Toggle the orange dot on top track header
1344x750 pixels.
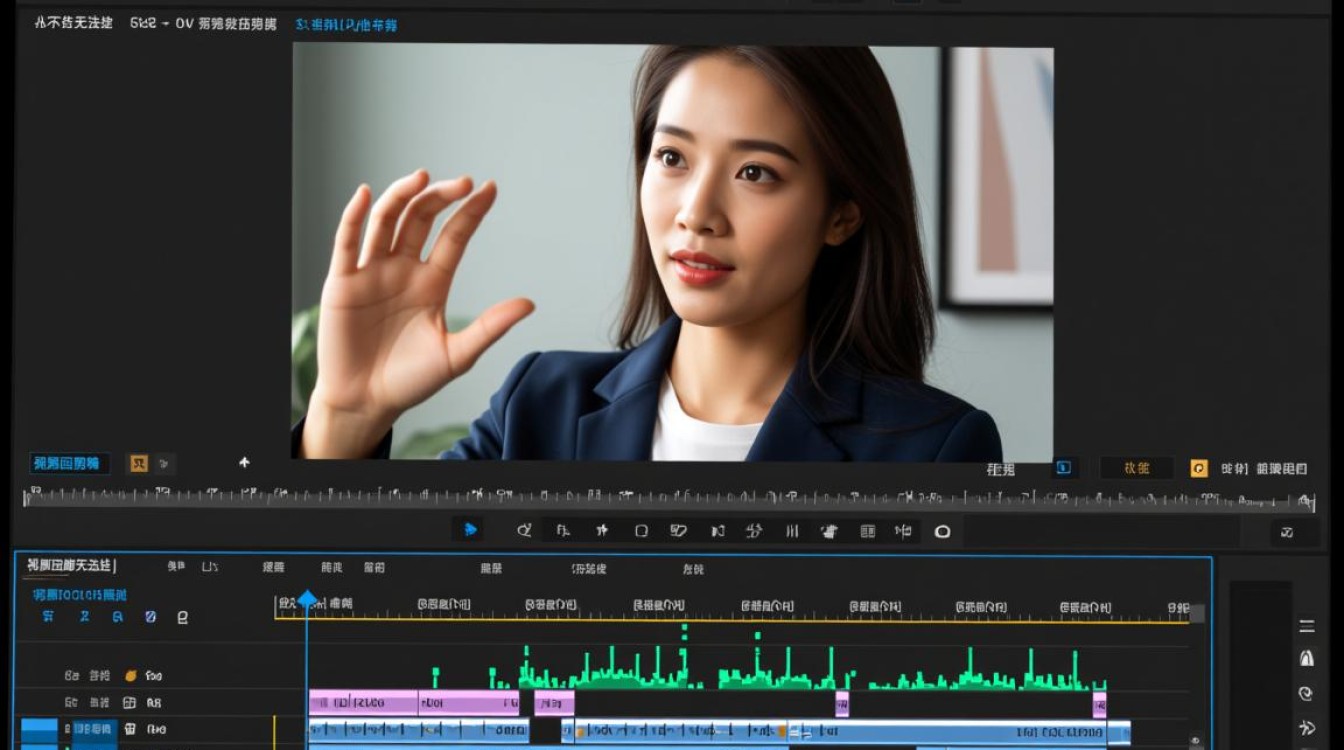[130, 675]
